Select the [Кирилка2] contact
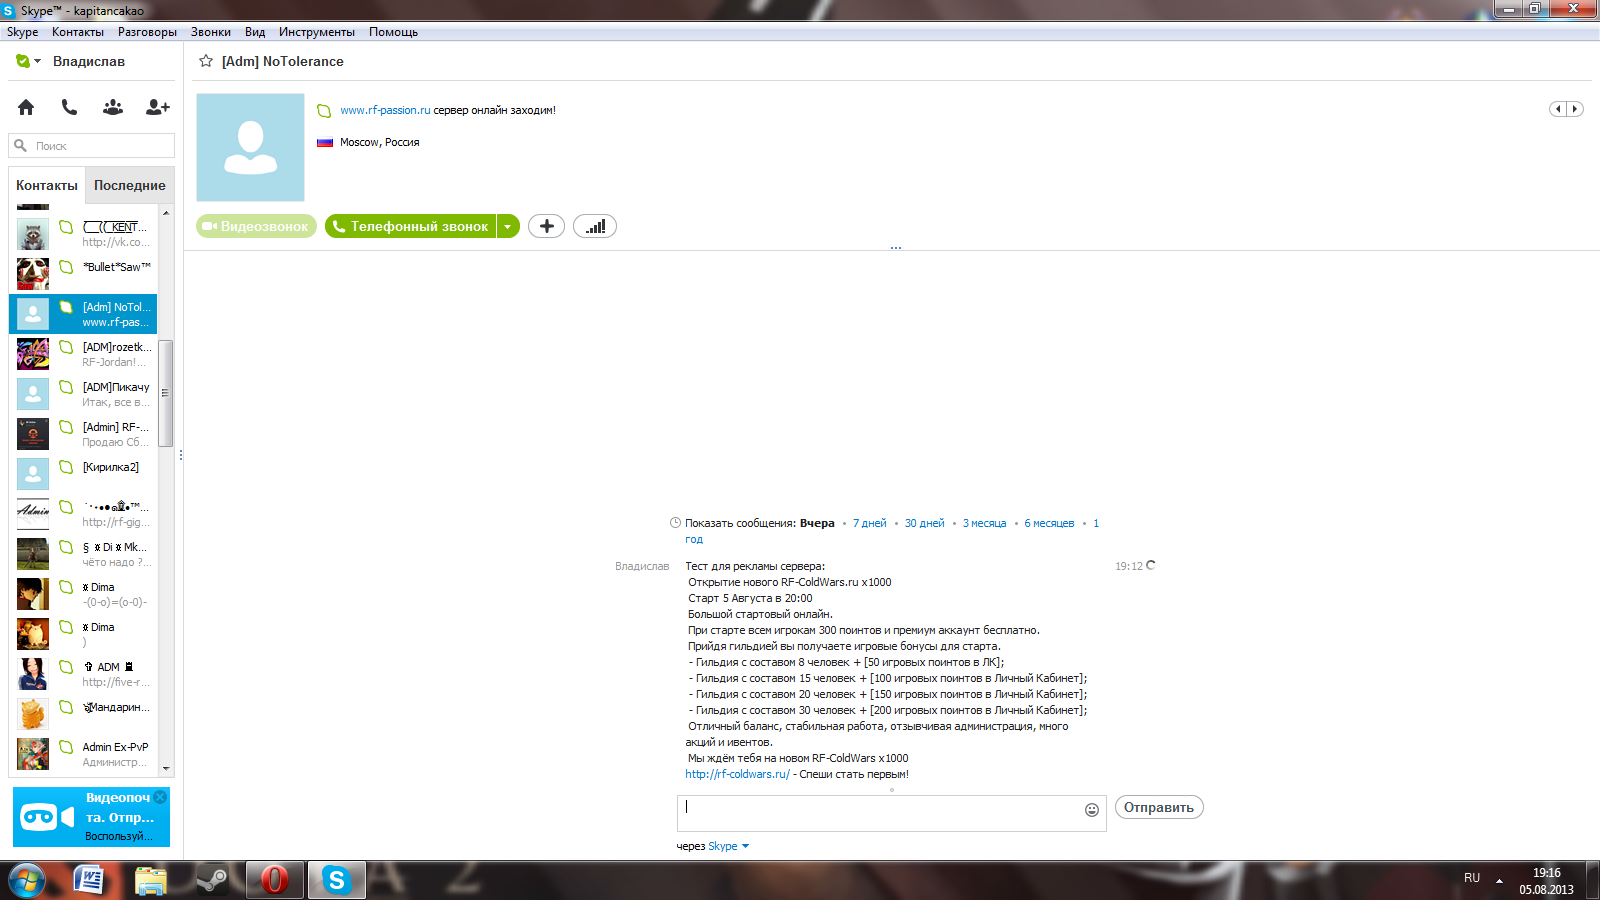 coord(83,474)
